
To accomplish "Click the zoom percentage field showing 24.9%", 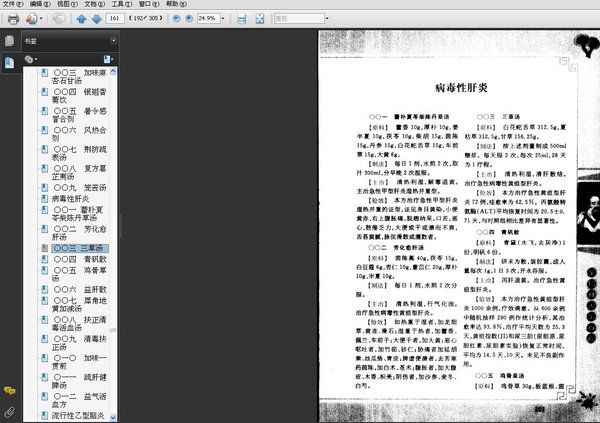I will point(208,18).
